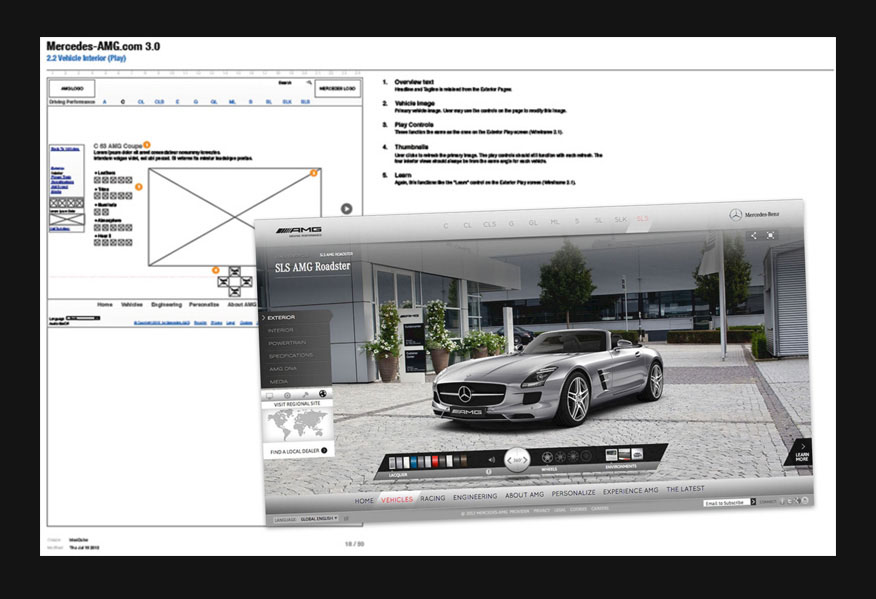The image size is (876, 599).
Task: Click Racing in the mockup bottom navigation
Action: click(432, 498)
